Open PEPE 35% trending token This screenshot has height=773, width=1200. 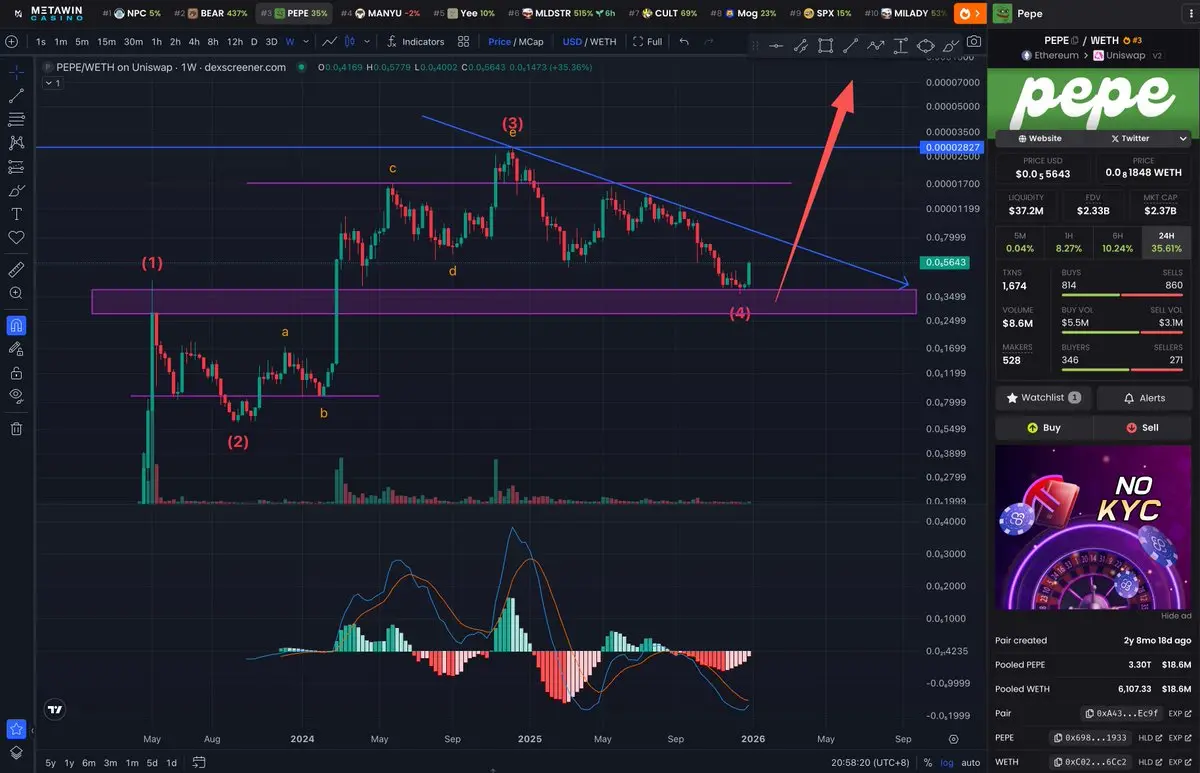[x=293, y=13]
